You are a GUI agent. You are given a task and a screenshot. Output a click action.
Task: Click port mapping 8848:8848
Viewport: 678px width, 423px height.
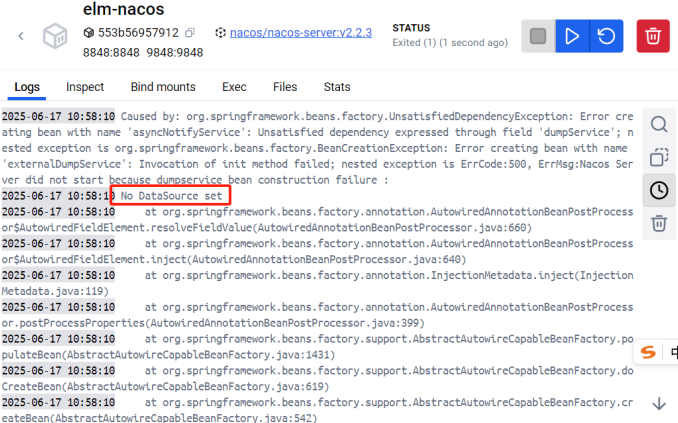pos(111,53)
